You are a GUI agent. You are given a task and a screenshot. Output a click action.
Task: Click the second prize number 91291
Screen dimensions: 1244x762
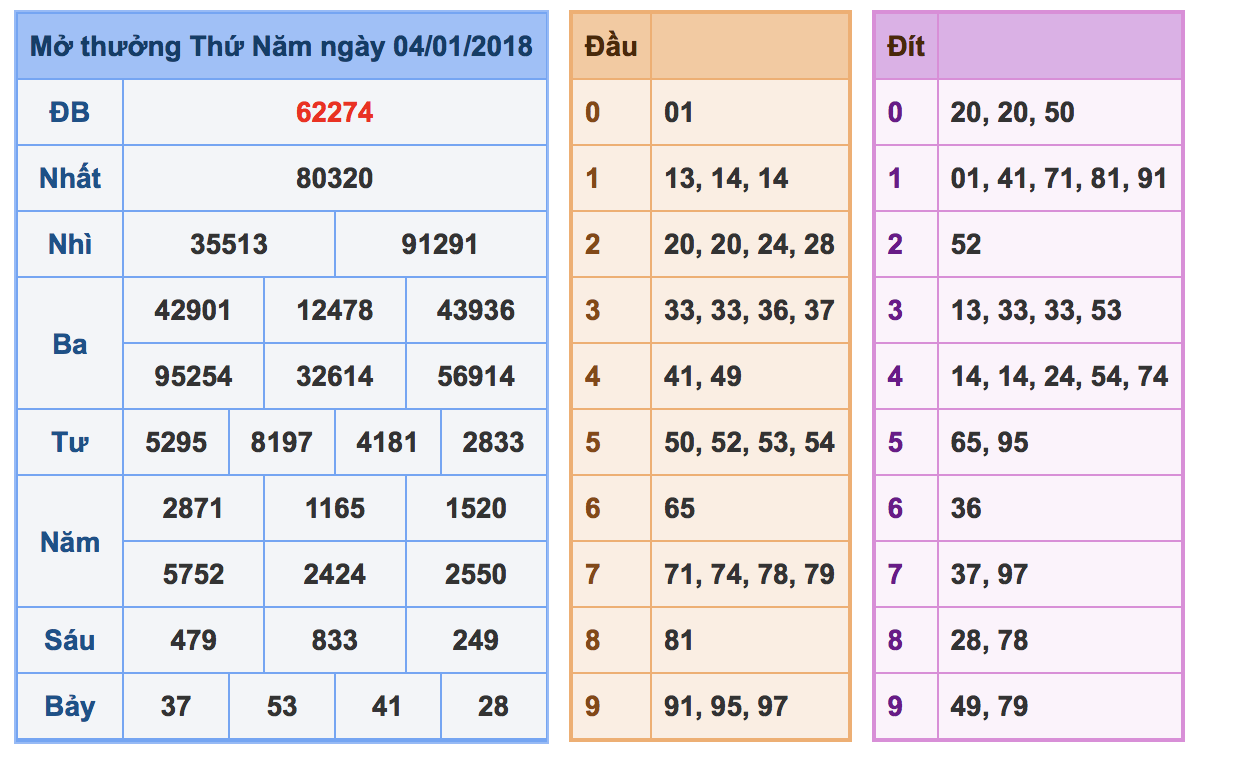click(x=440, y=244)
